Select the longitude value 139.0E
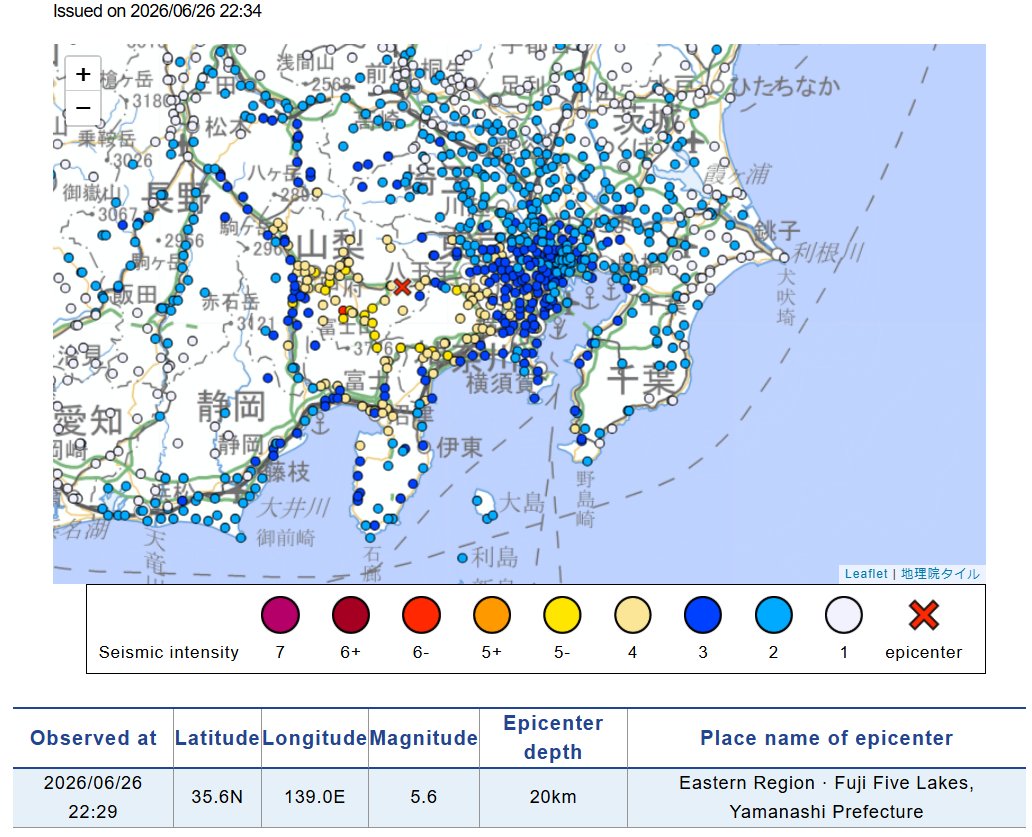 315,797
